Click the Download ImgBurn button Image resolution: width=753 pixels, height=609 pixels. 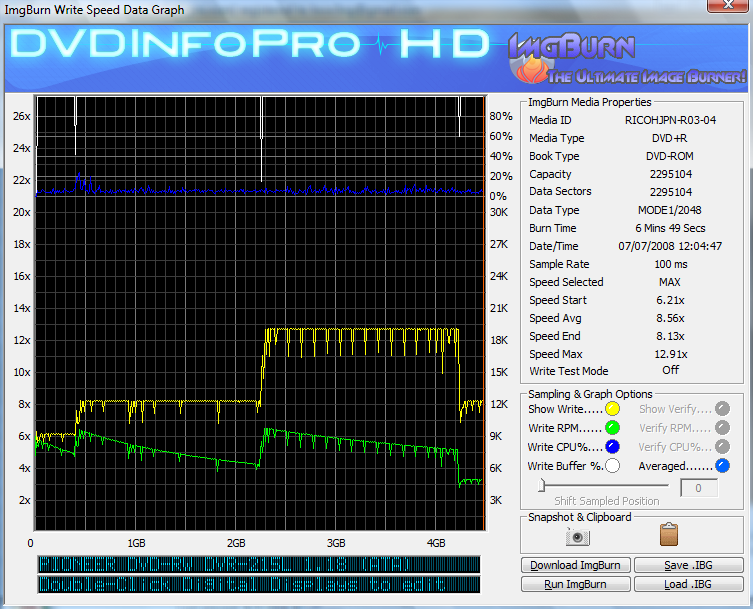(x=575, y=565)
